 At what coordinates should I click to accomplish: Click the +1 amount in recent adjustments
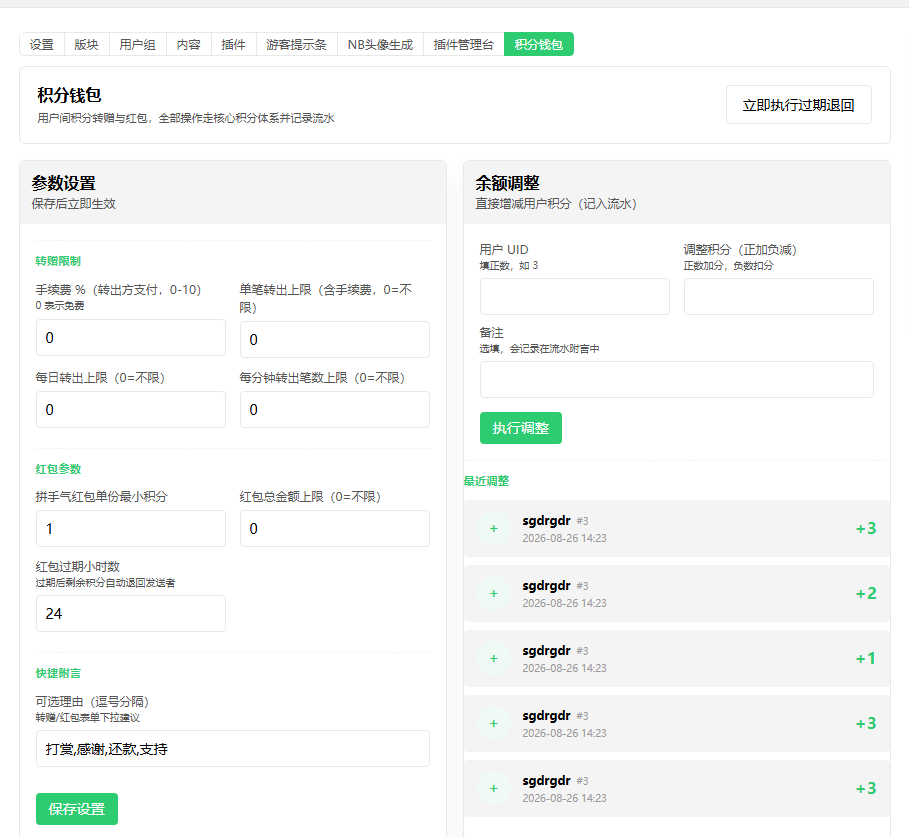pos(866,658)
